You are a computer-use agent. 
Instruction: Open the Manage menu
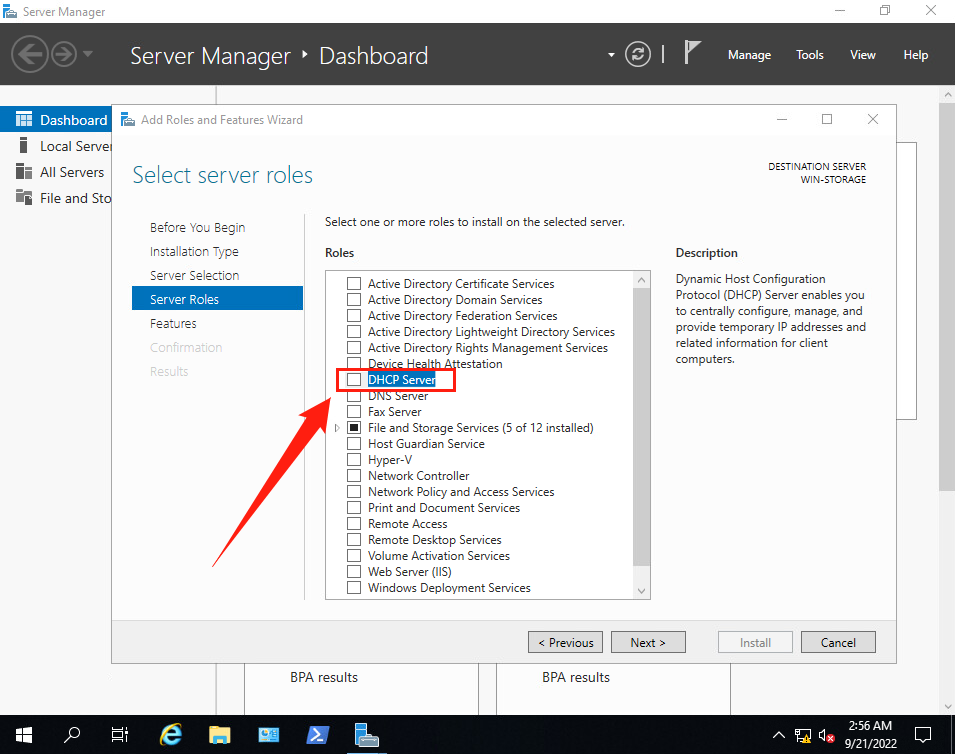tap(749, 55)
